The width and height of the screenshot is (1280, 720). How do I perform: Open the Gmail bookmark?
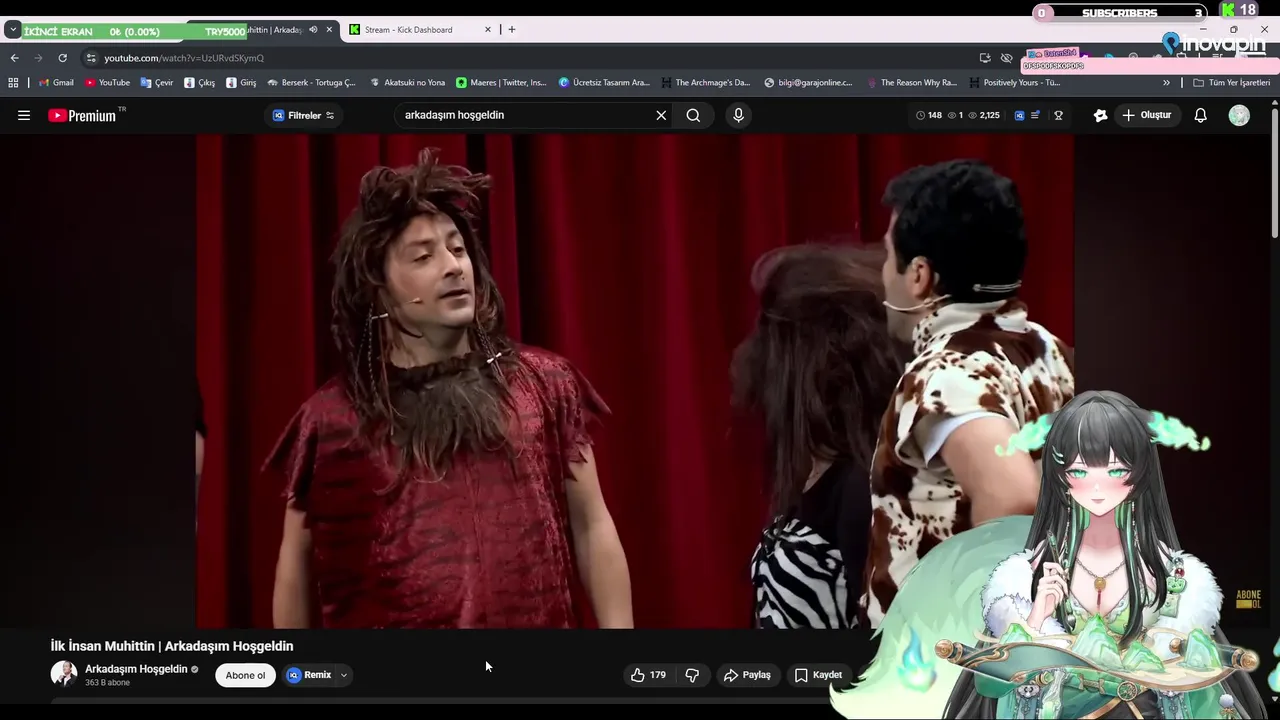56,83
